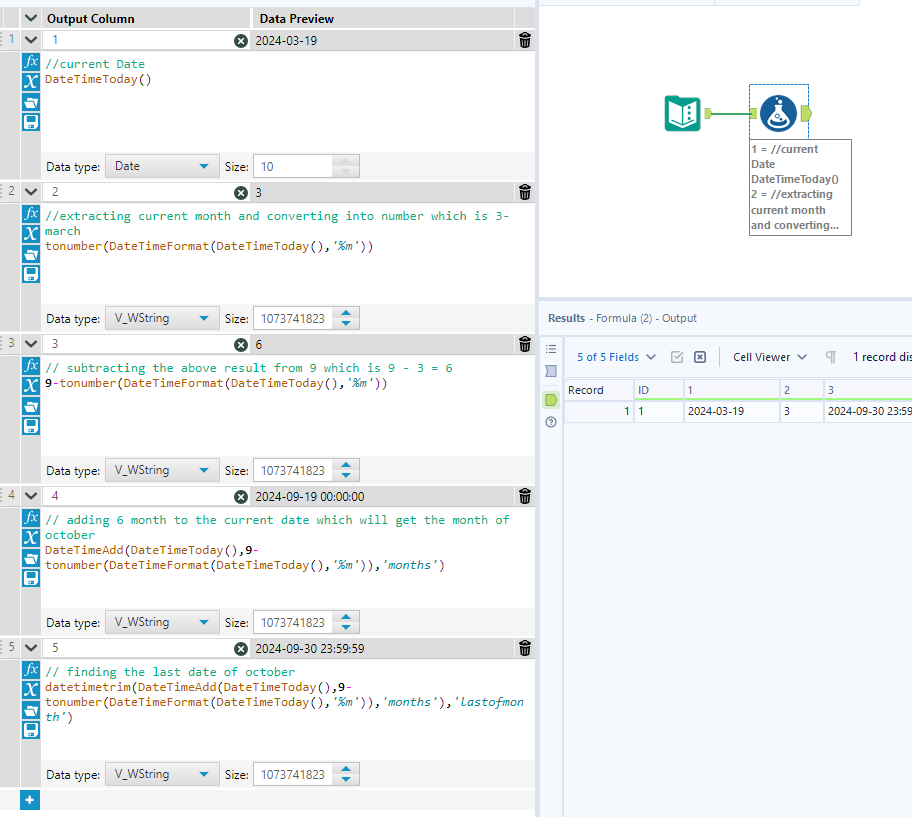Clear output column name 4 via its X button
The image size is (912, 817).
240,496
